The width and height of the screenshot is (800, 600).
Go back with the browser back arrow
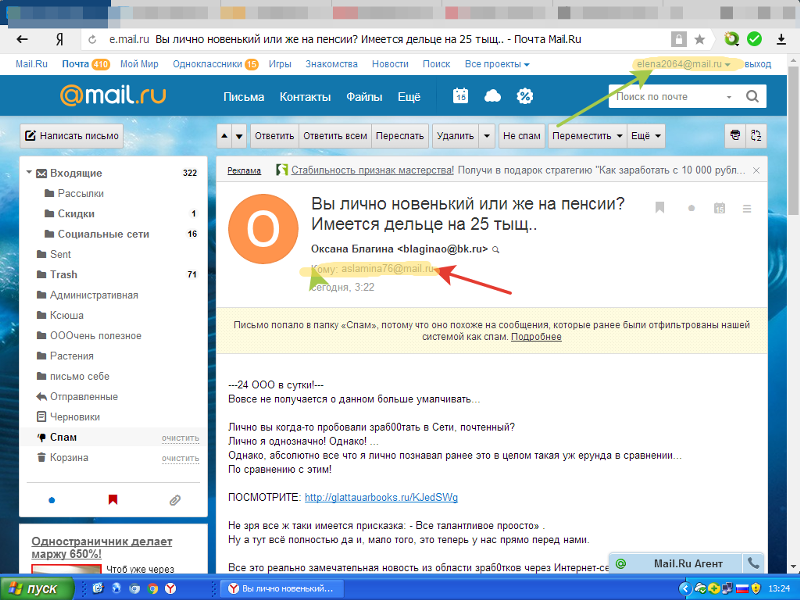pyautogui.click(x=22, y=39)
